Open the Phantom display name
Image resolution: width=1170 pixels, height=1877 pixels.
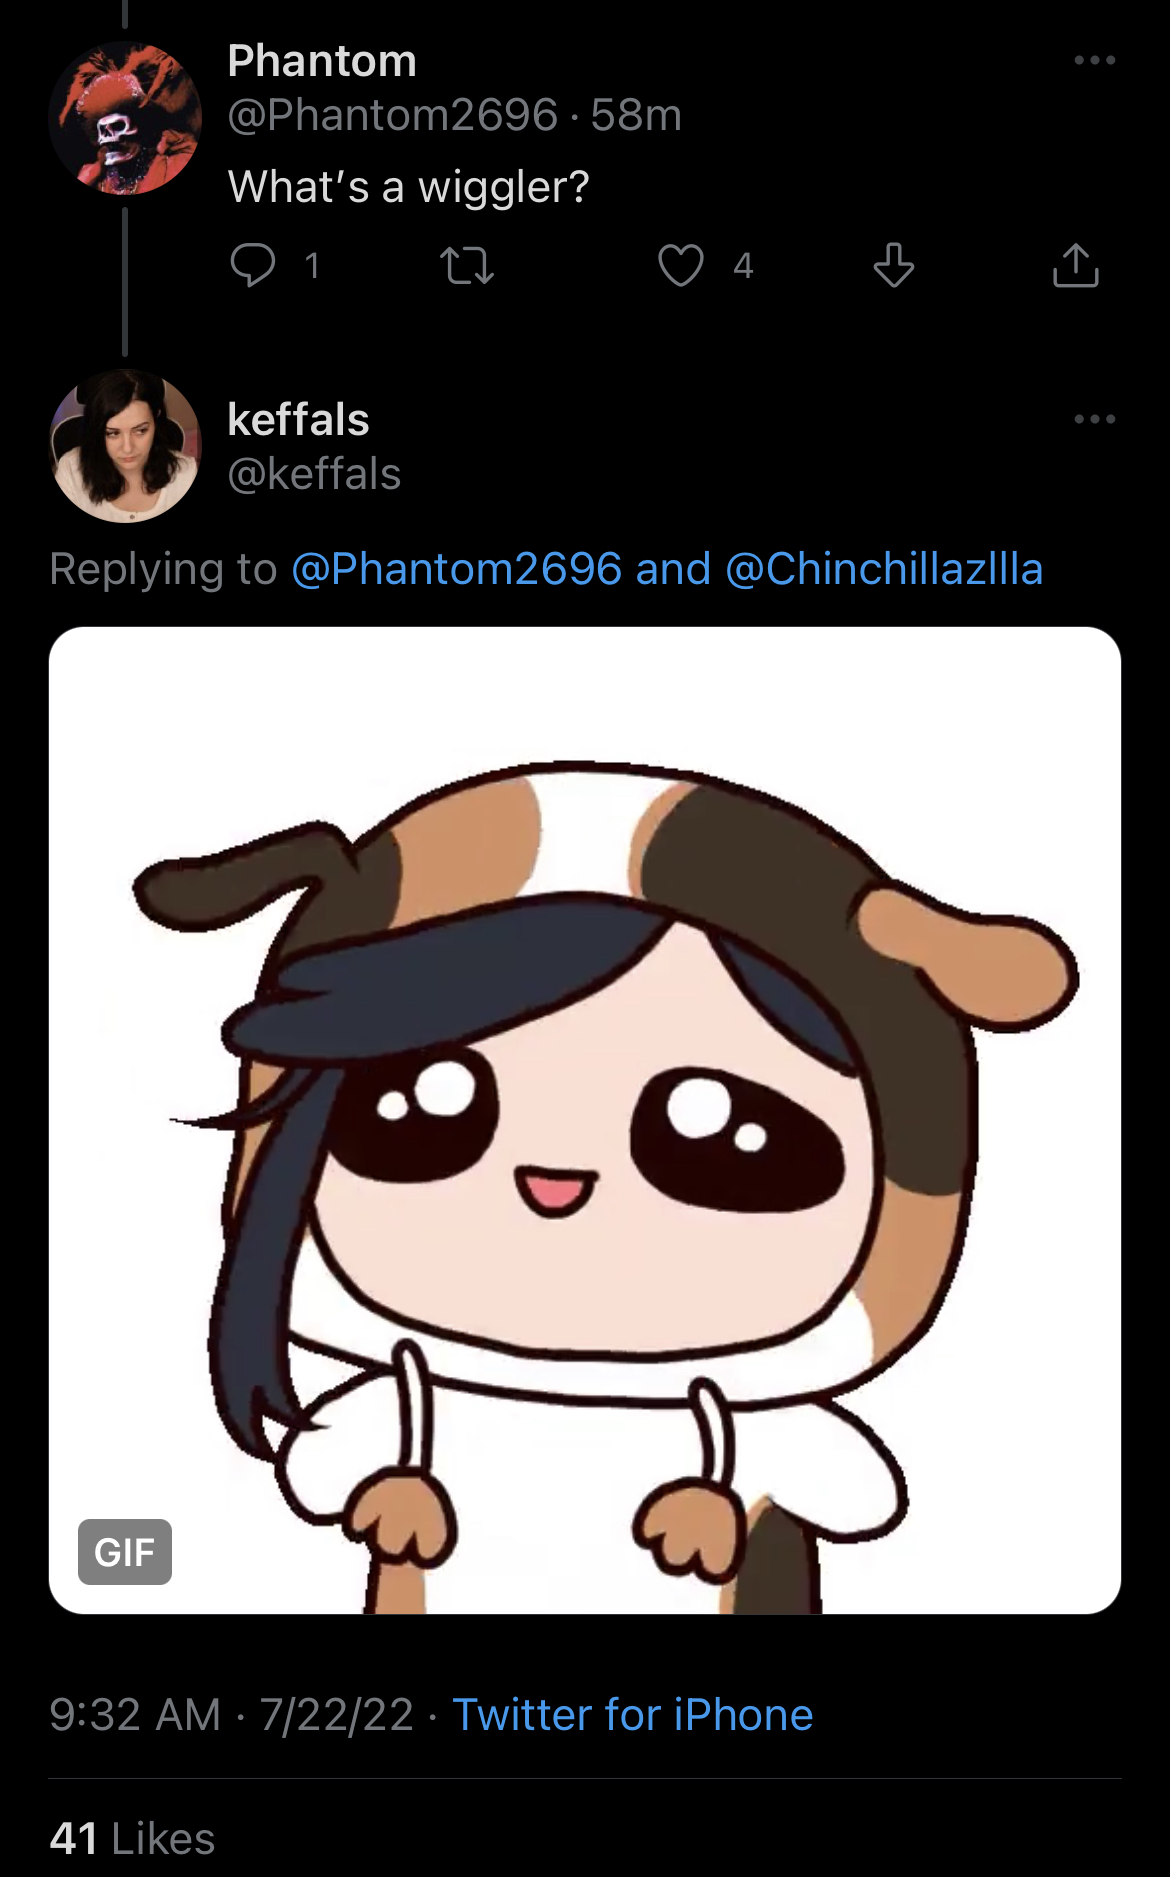322,61
